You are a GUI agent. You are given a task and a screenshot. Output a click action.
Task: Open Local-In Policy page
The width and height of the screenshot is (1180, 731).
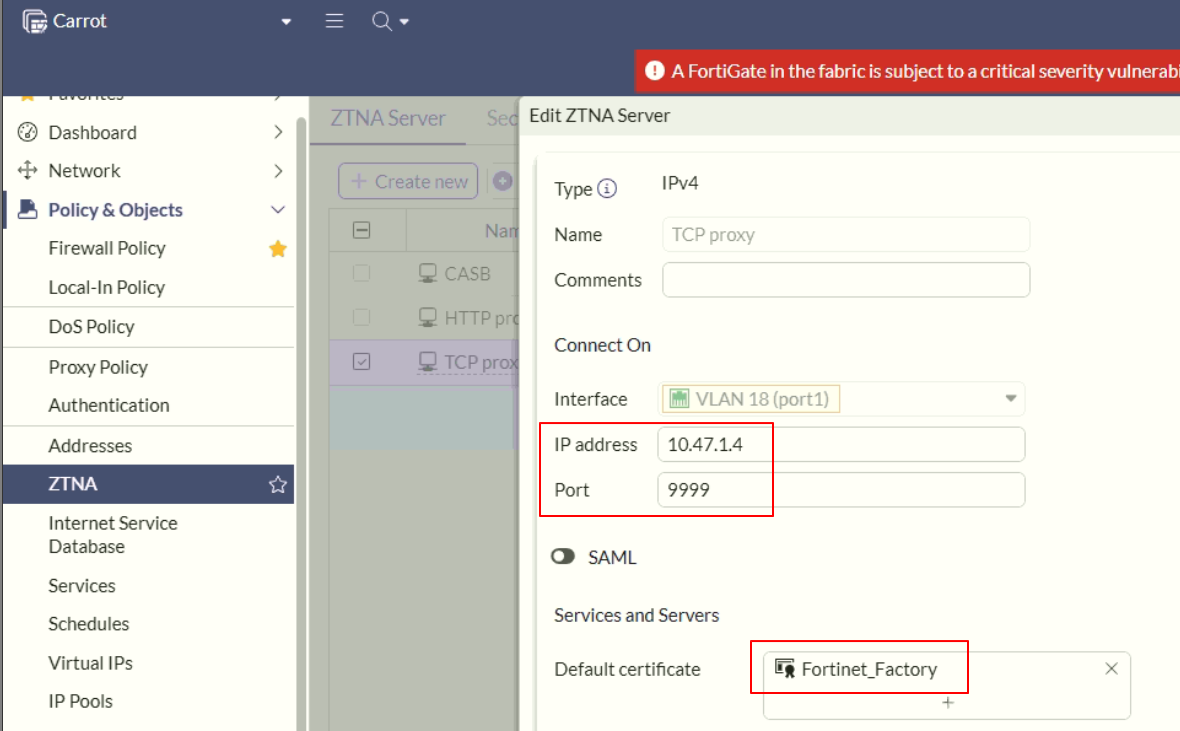(107, 288)
